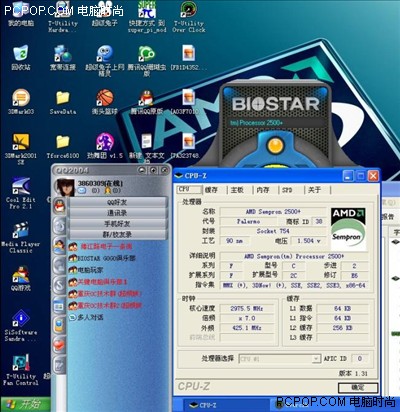Click the AMD Sempron logo in CPU-Z

[348, 229]
